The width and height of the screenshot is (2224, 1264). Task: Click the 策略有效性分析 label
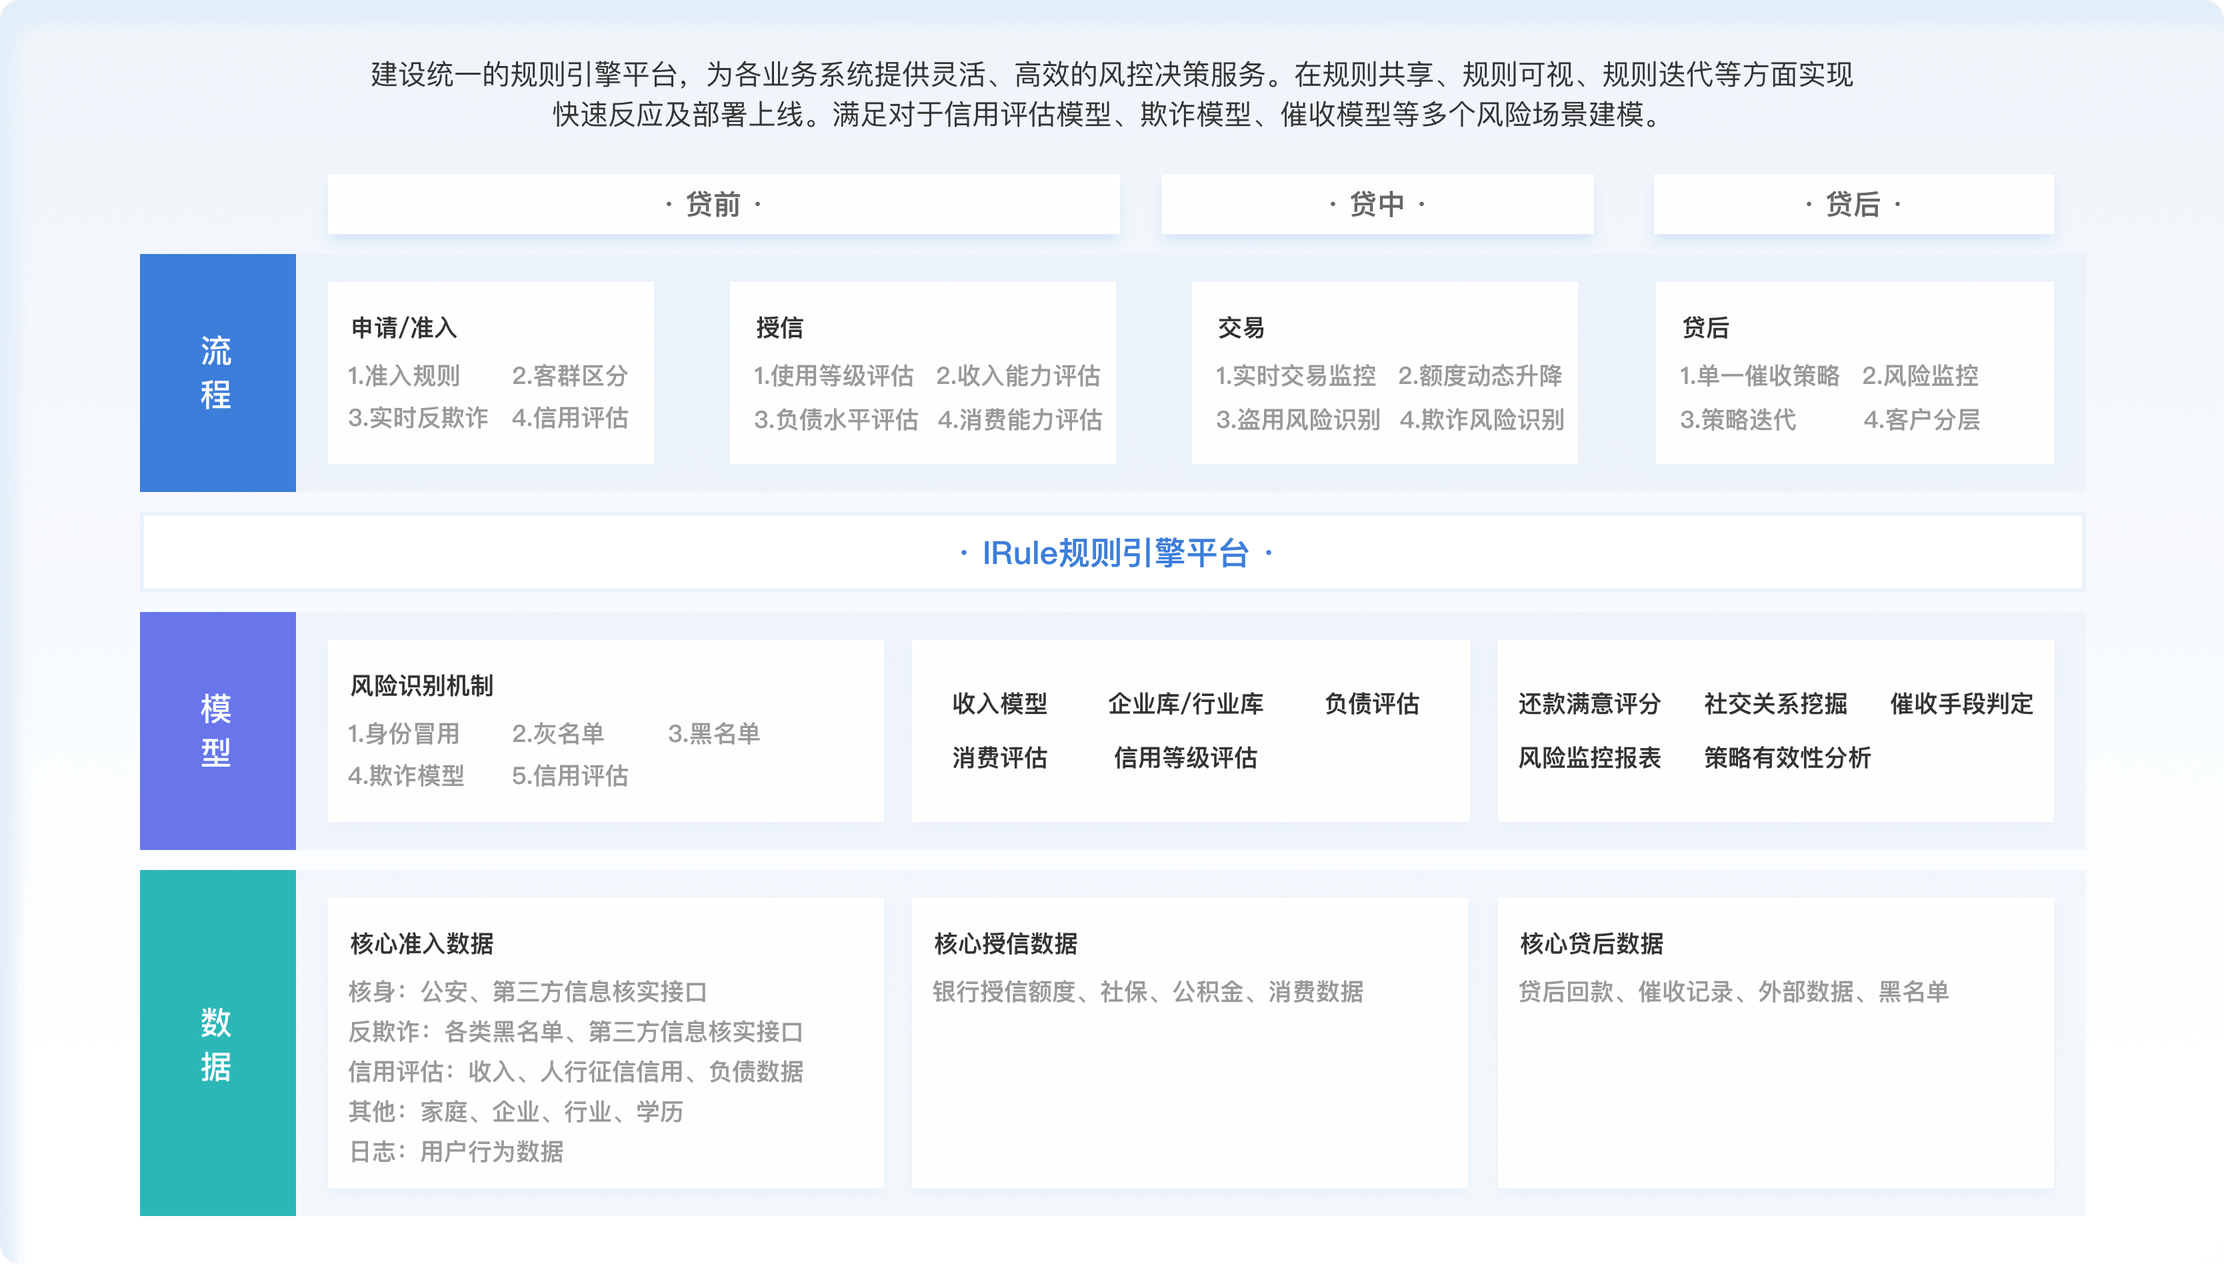1788,758
